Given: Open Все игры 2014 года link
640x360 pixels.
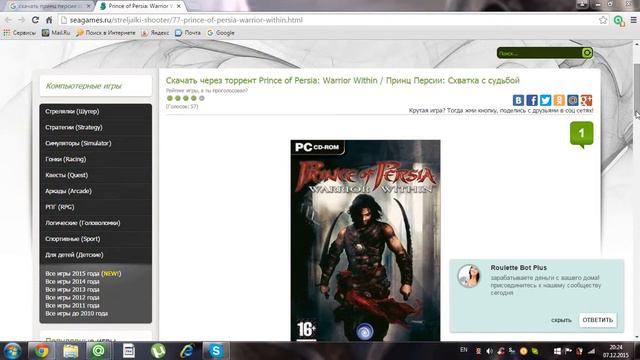Looking at the screenshot, I should (x=72, y=282).
